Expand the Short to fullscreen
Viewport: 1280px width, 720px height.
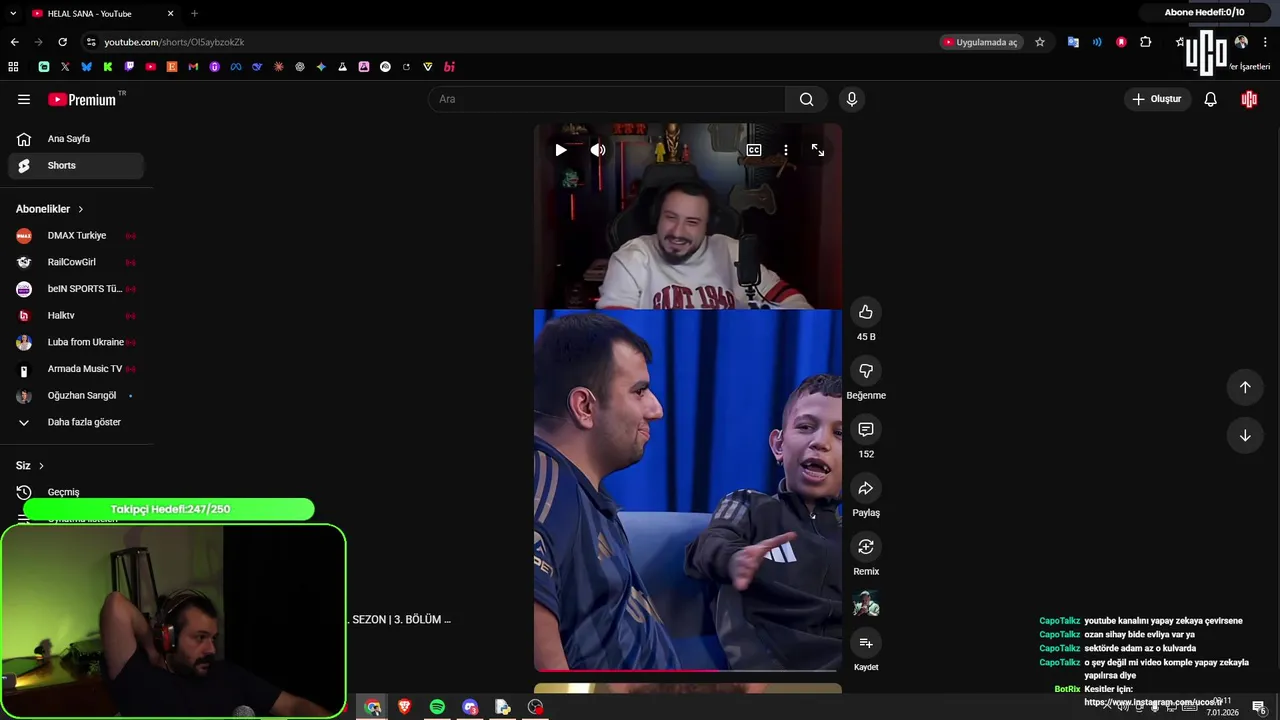(x=818, y=150)
